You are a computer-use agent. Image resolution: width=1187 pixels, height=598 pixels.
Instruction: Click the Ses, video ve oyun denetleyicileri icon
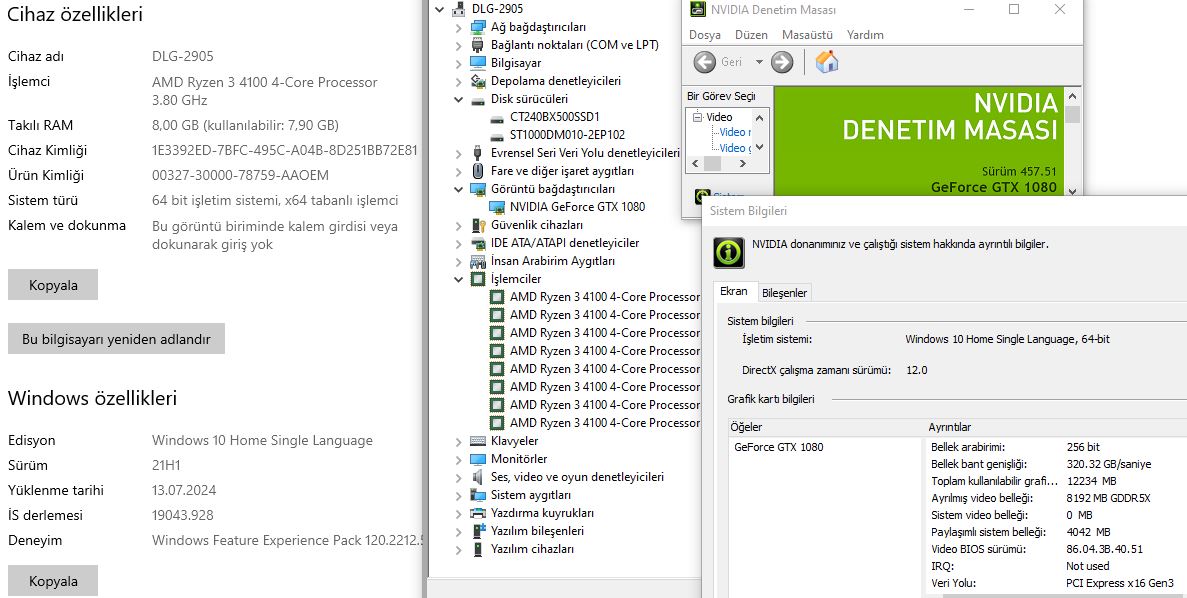pos(478,477)
